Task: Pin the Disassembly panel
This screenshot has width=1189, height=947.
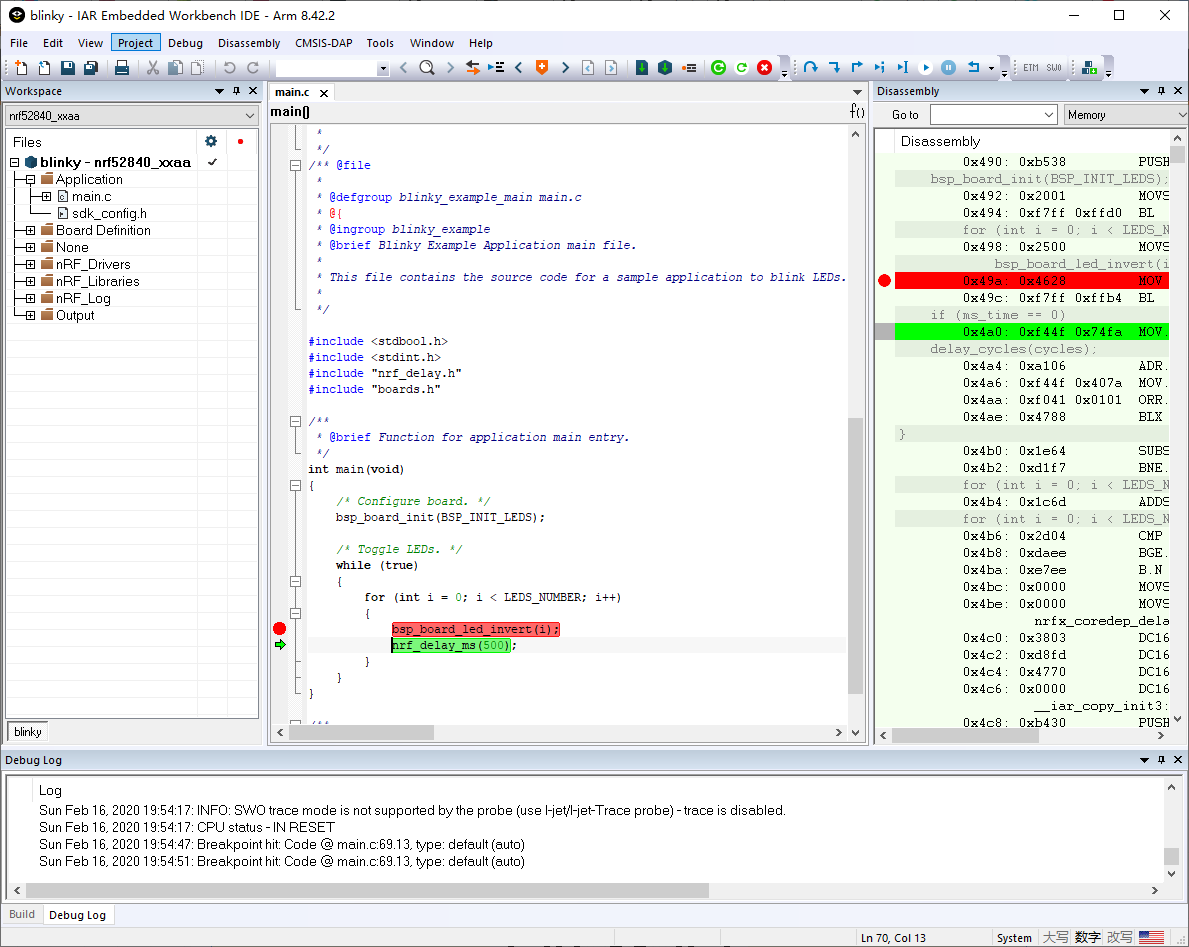Action: point(1161,91)
